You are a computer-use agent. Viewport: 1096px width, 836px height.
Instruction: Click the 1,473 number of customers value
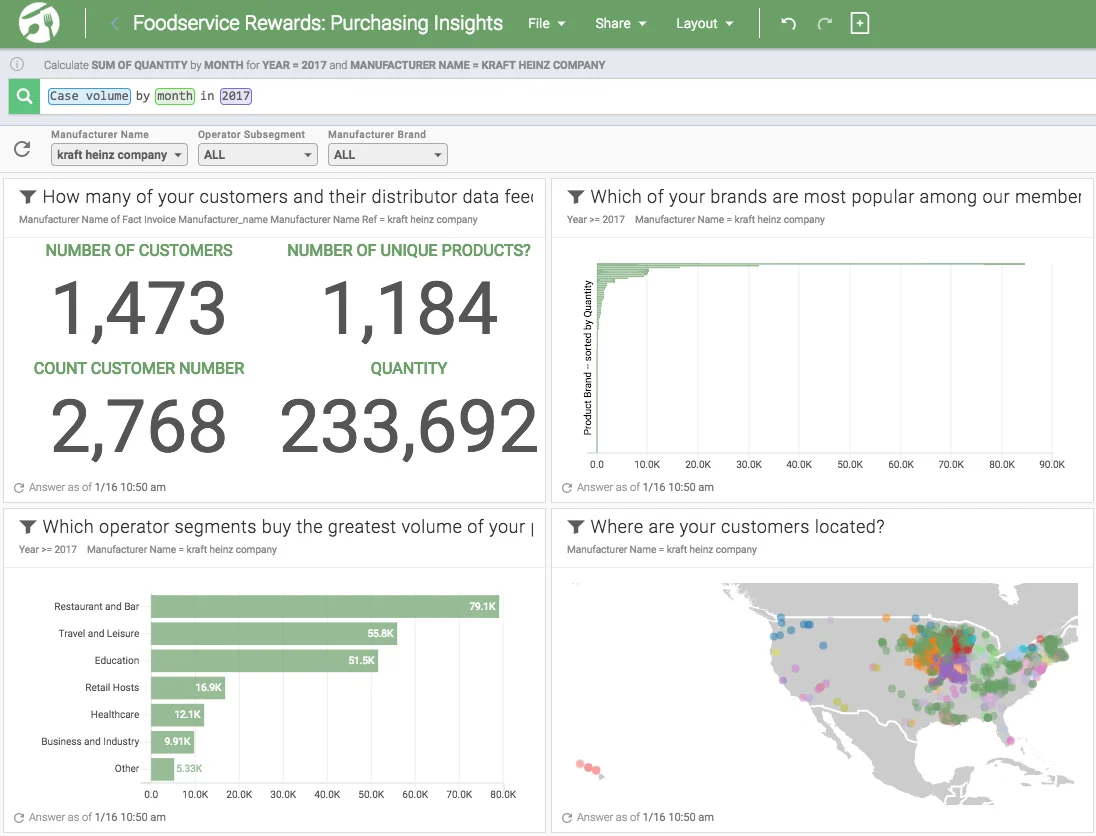(x=138, y=309)
